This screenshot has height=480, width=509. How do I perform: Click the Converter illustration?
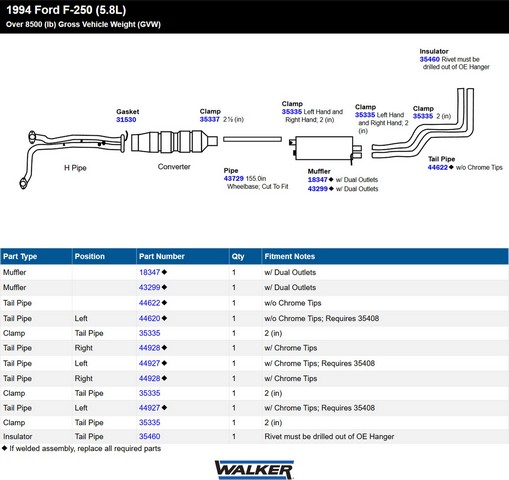tap(174, 142)
